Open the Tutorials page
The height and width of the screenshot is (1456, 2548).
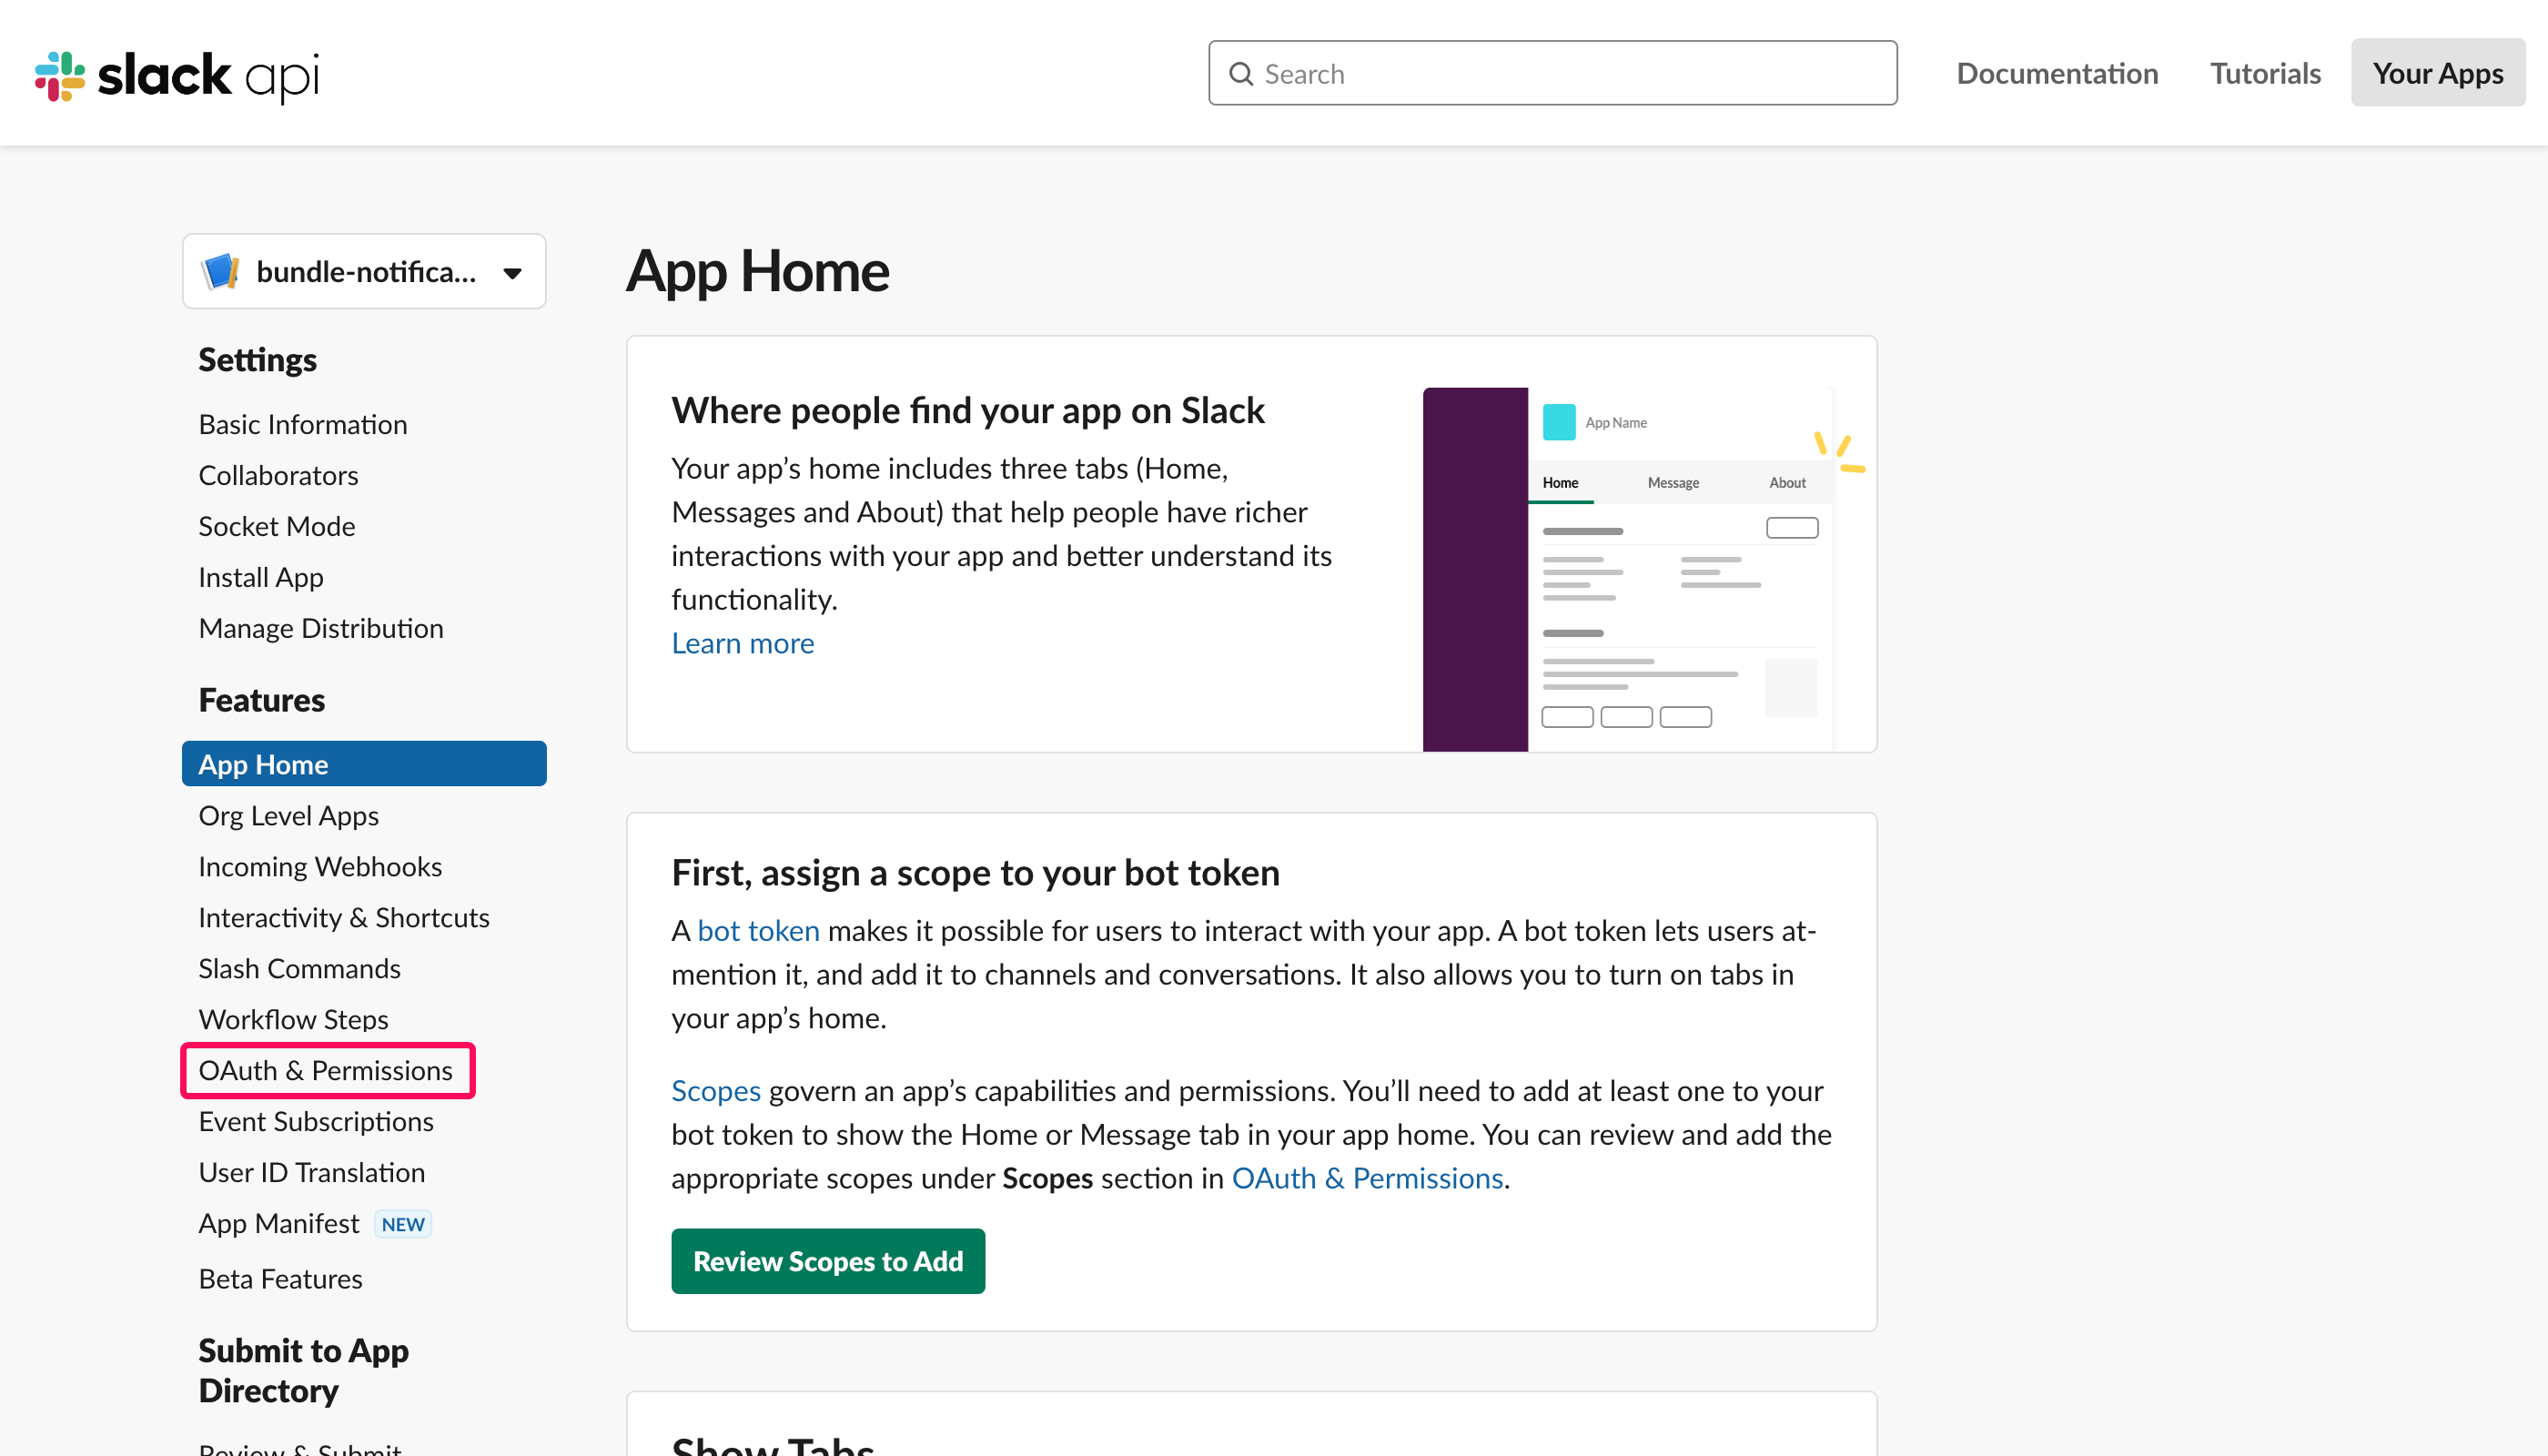2264,73
